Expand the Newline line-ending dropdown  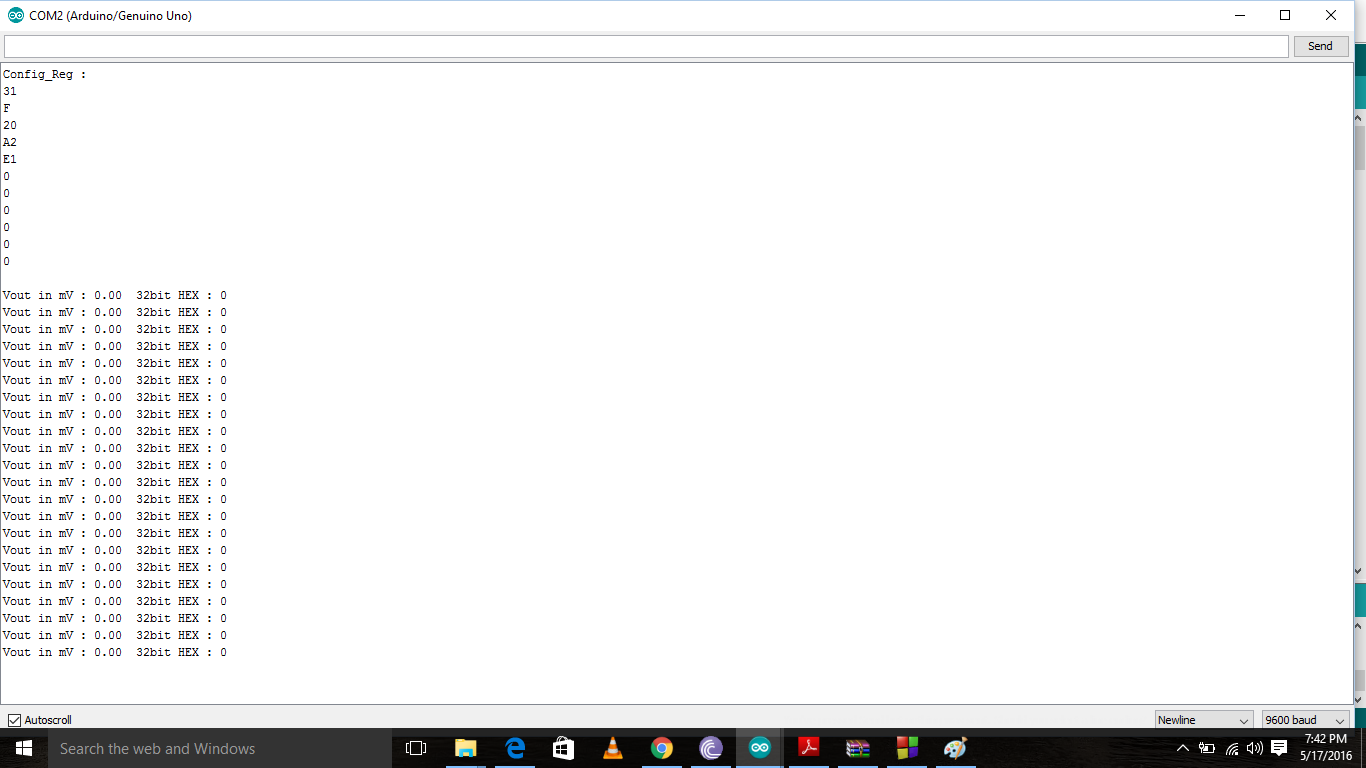coord(1204,720)
